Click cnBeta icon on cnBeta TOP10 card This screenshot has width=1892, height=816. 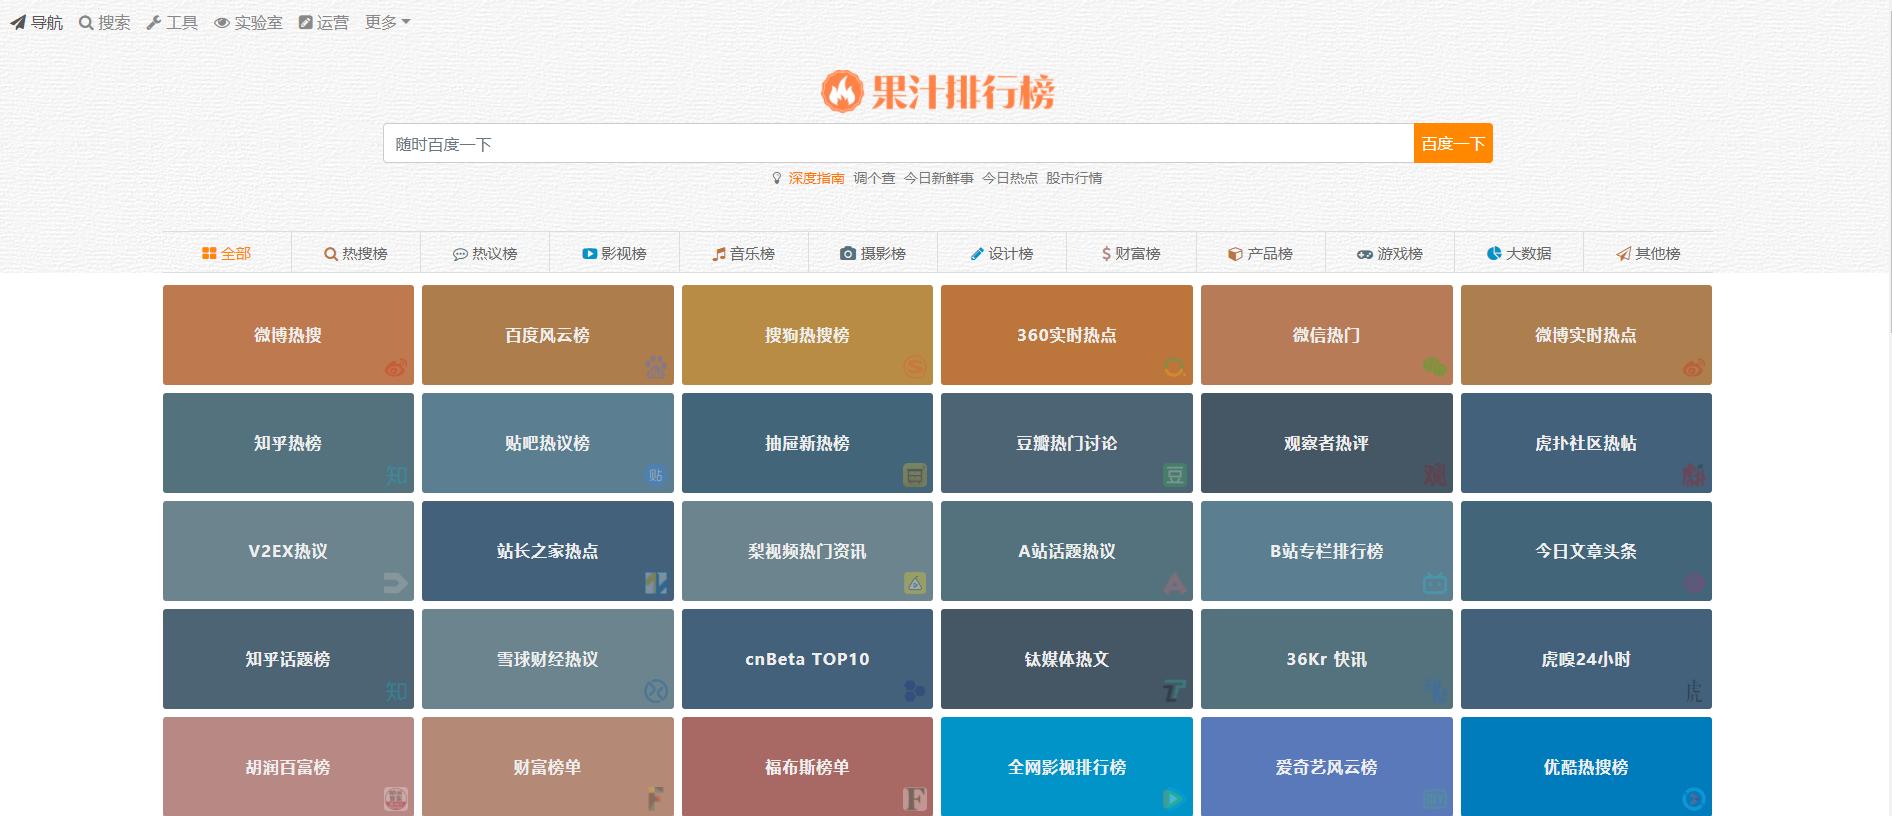pos(915,692)
